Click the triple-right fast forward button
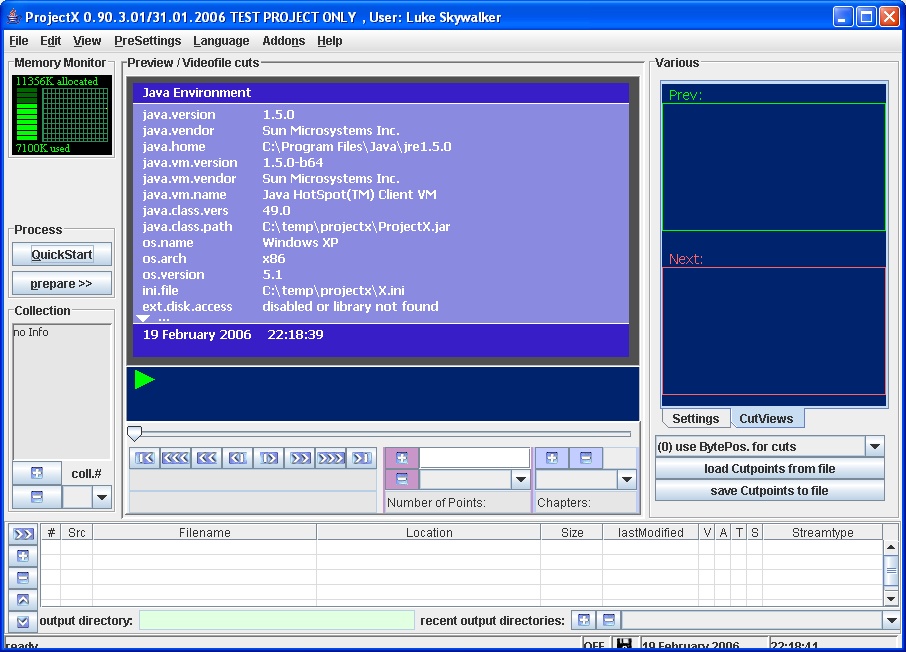Image resolution: width=906 pixels, height=652 pixels. coord(331,458)
